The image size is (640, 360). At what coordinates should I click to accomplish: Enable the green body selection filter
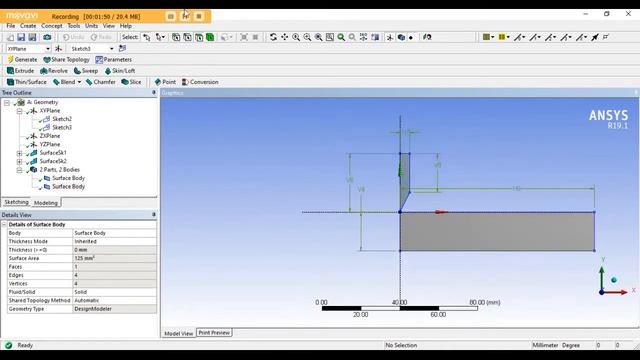coord(210,37)
